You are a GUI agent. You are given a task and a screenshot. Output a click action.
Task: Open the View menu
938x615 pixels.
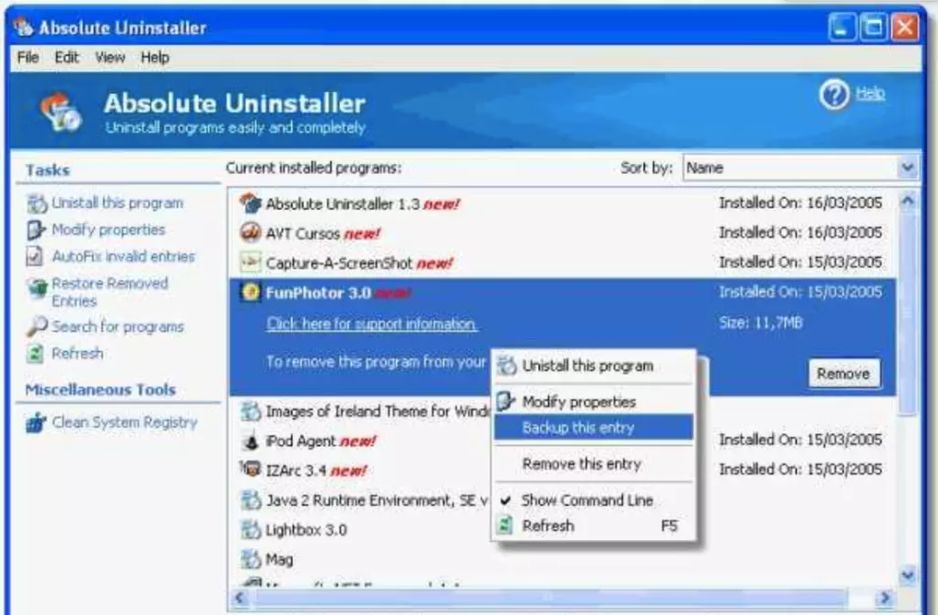pyautogui.click(x=110, y=57)
